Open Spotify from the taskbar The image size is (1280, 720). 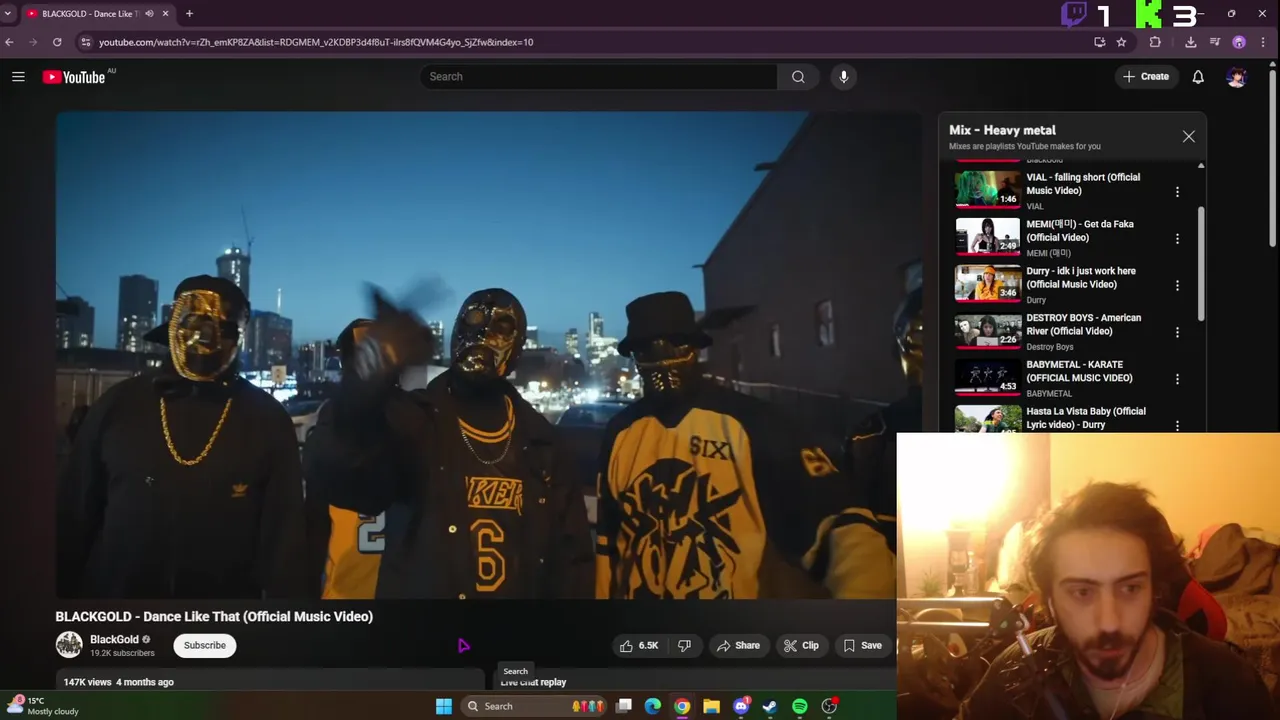(x=800, y=706)
